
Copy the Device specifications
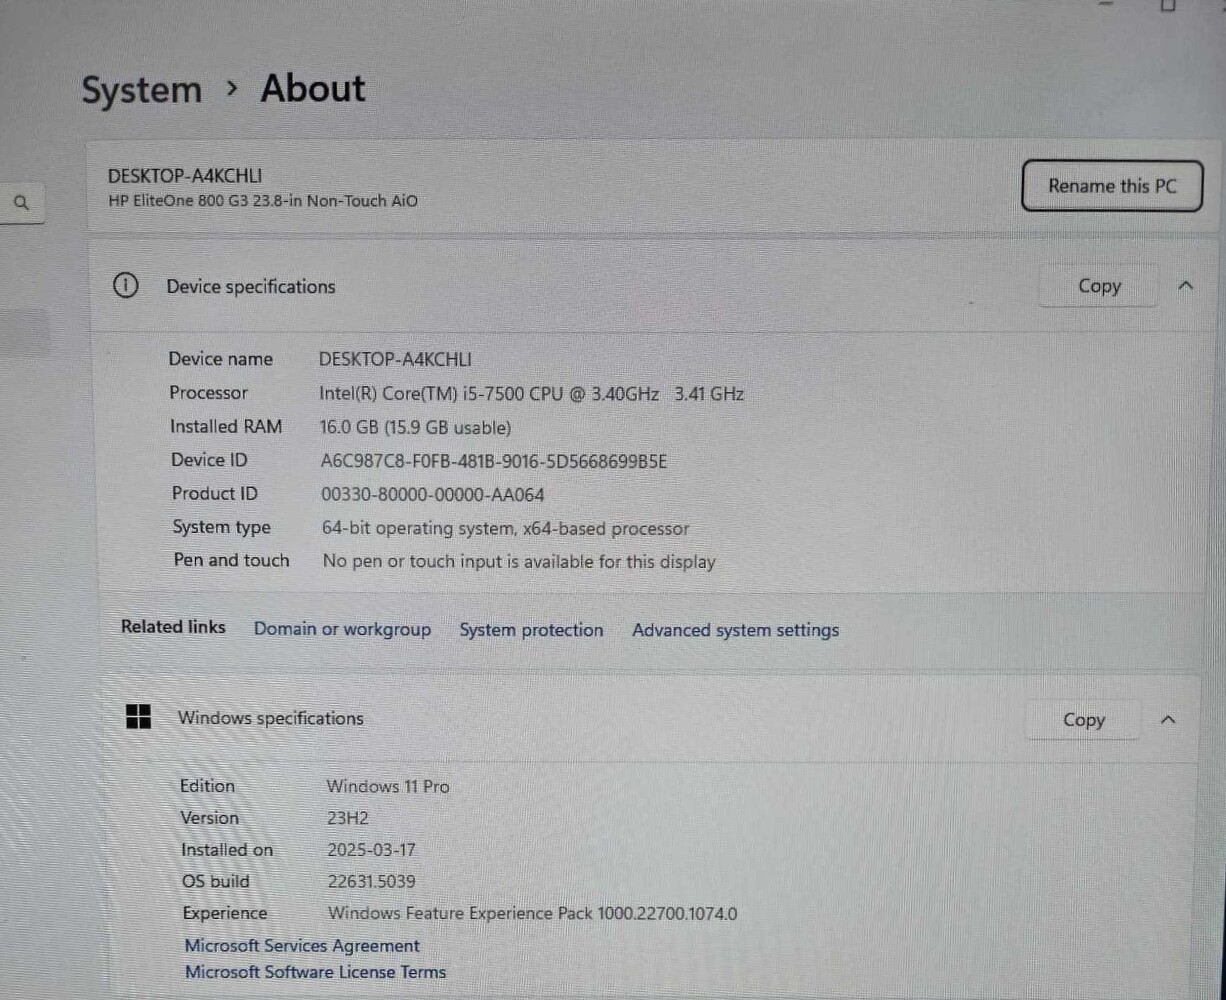tap(1099, 286)
